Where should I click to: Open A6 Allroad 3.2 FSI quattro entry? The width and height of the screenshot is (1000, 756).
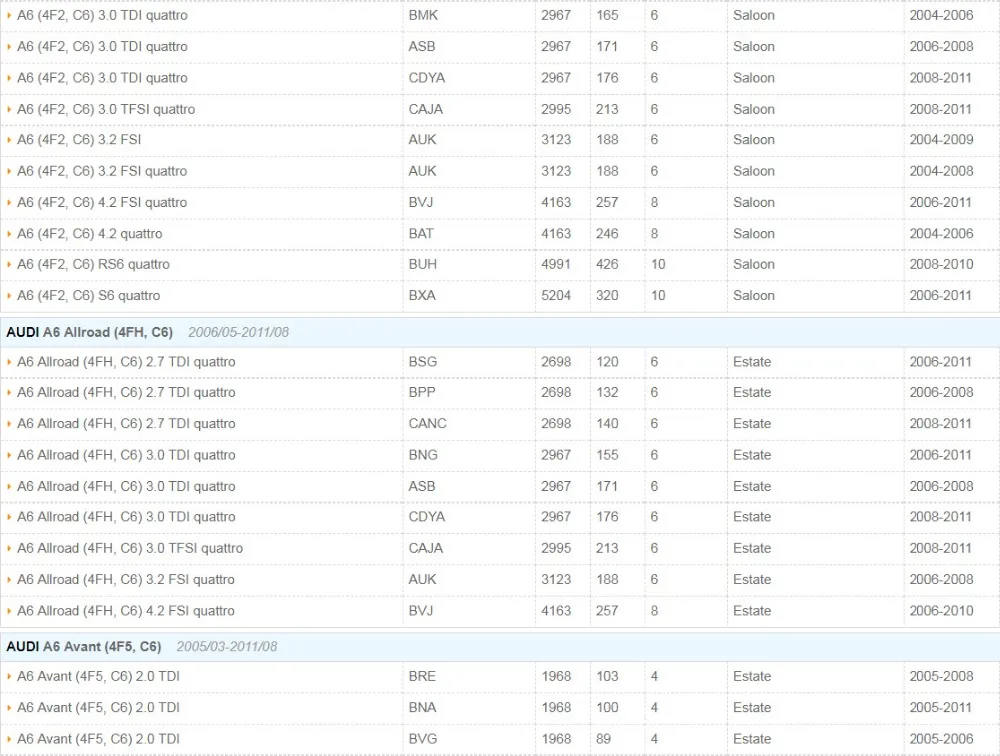[x=126, y=580]
